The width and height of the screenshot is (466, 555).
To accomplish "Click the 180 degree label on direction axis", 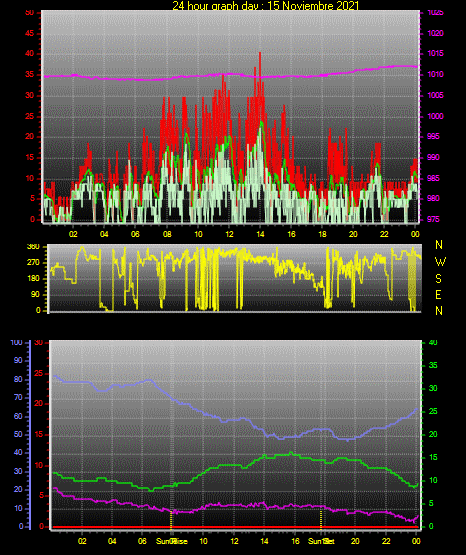I will coord(34,279).
